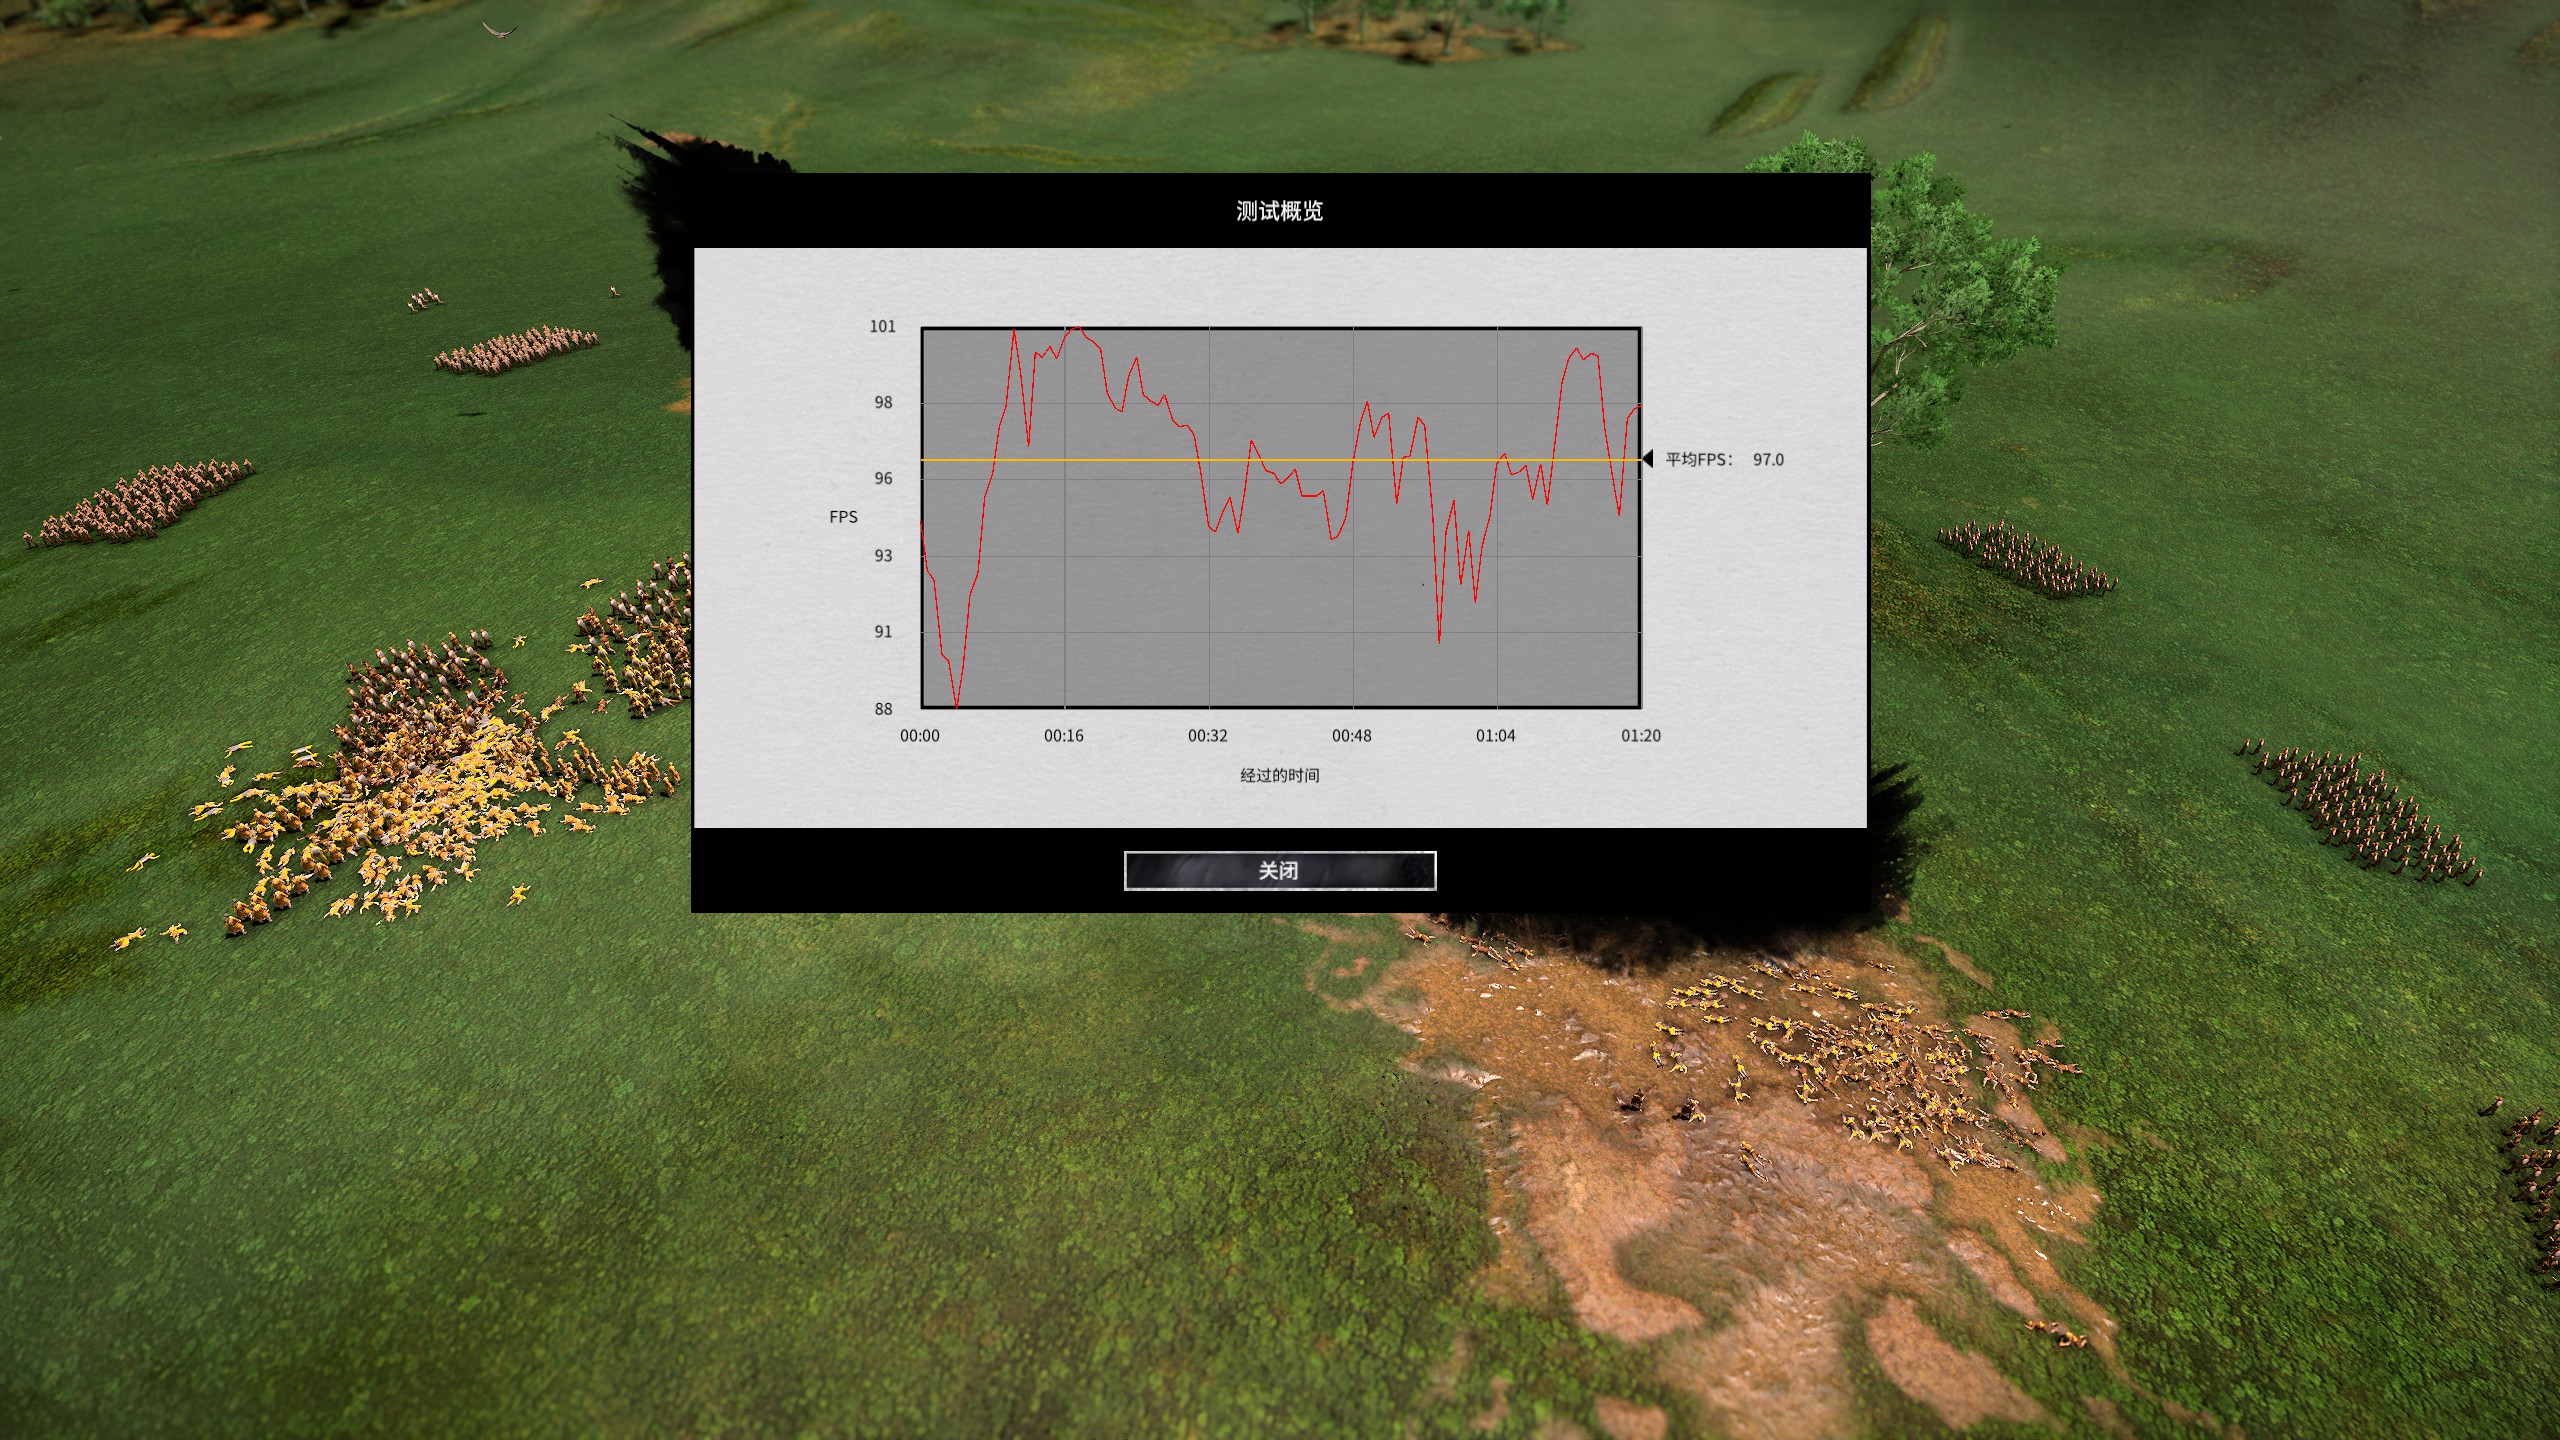Click the 经过的时间 x-axis label
Viewport: 2560px width, 1440px height.
(1279, 775)
